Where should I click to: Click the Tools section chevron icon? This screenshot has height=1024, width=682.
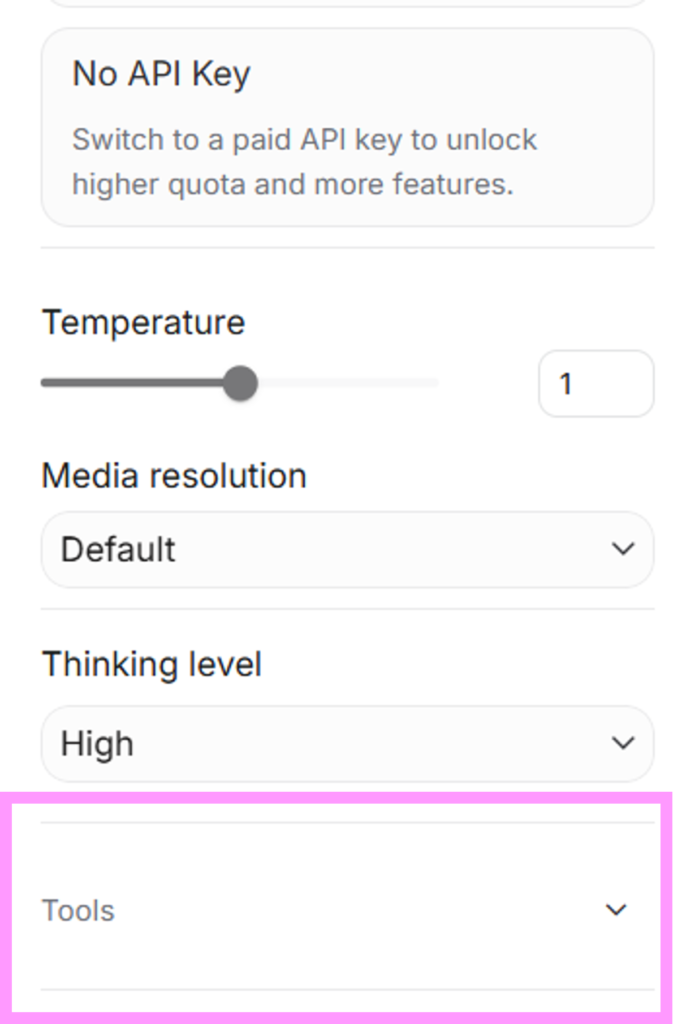click(617, 910)
